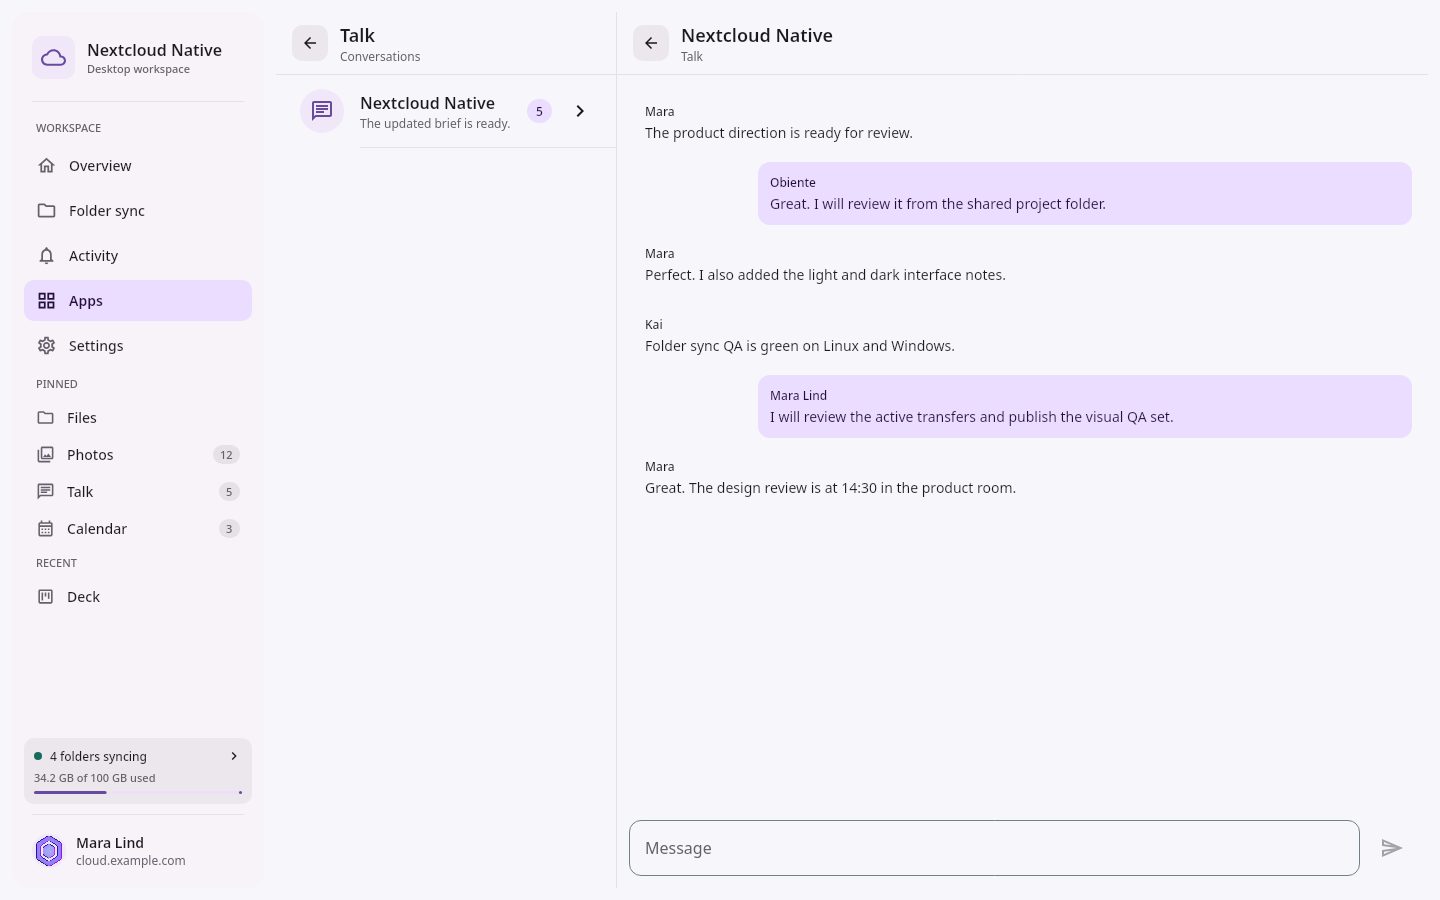Open Settings via the gear icon

(46, 346)
